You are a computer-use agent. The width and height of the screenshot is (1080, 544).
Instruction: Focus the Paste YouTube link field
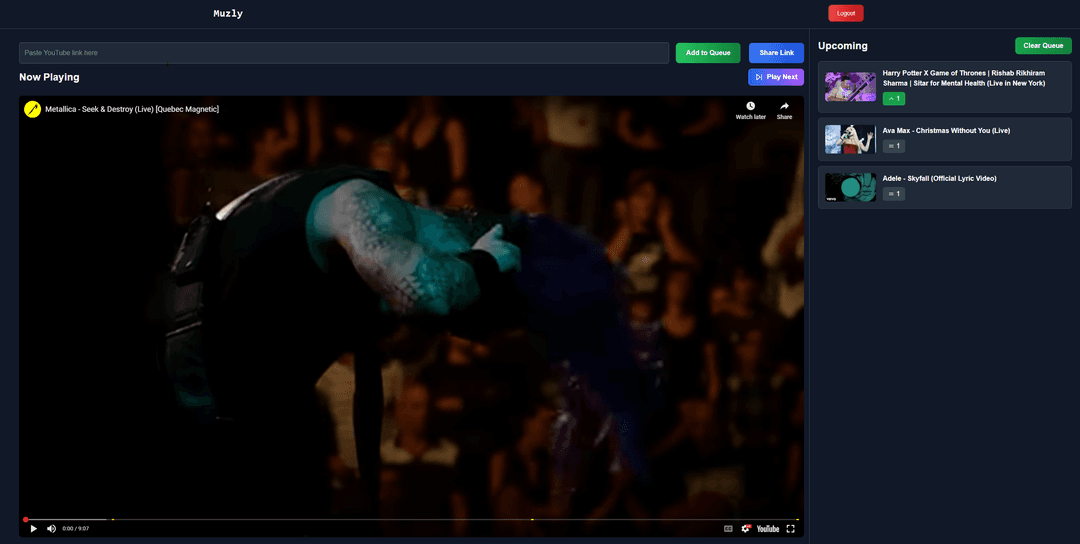[343, 53]
